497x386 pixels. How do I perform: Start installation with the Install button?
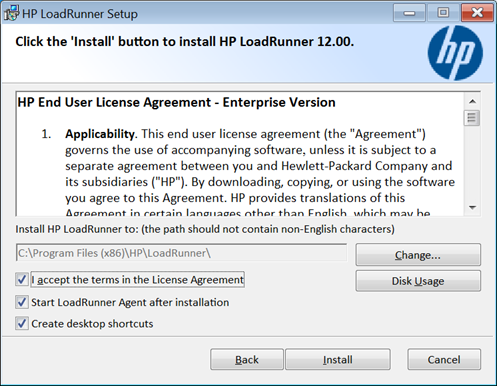coord(337,359)
